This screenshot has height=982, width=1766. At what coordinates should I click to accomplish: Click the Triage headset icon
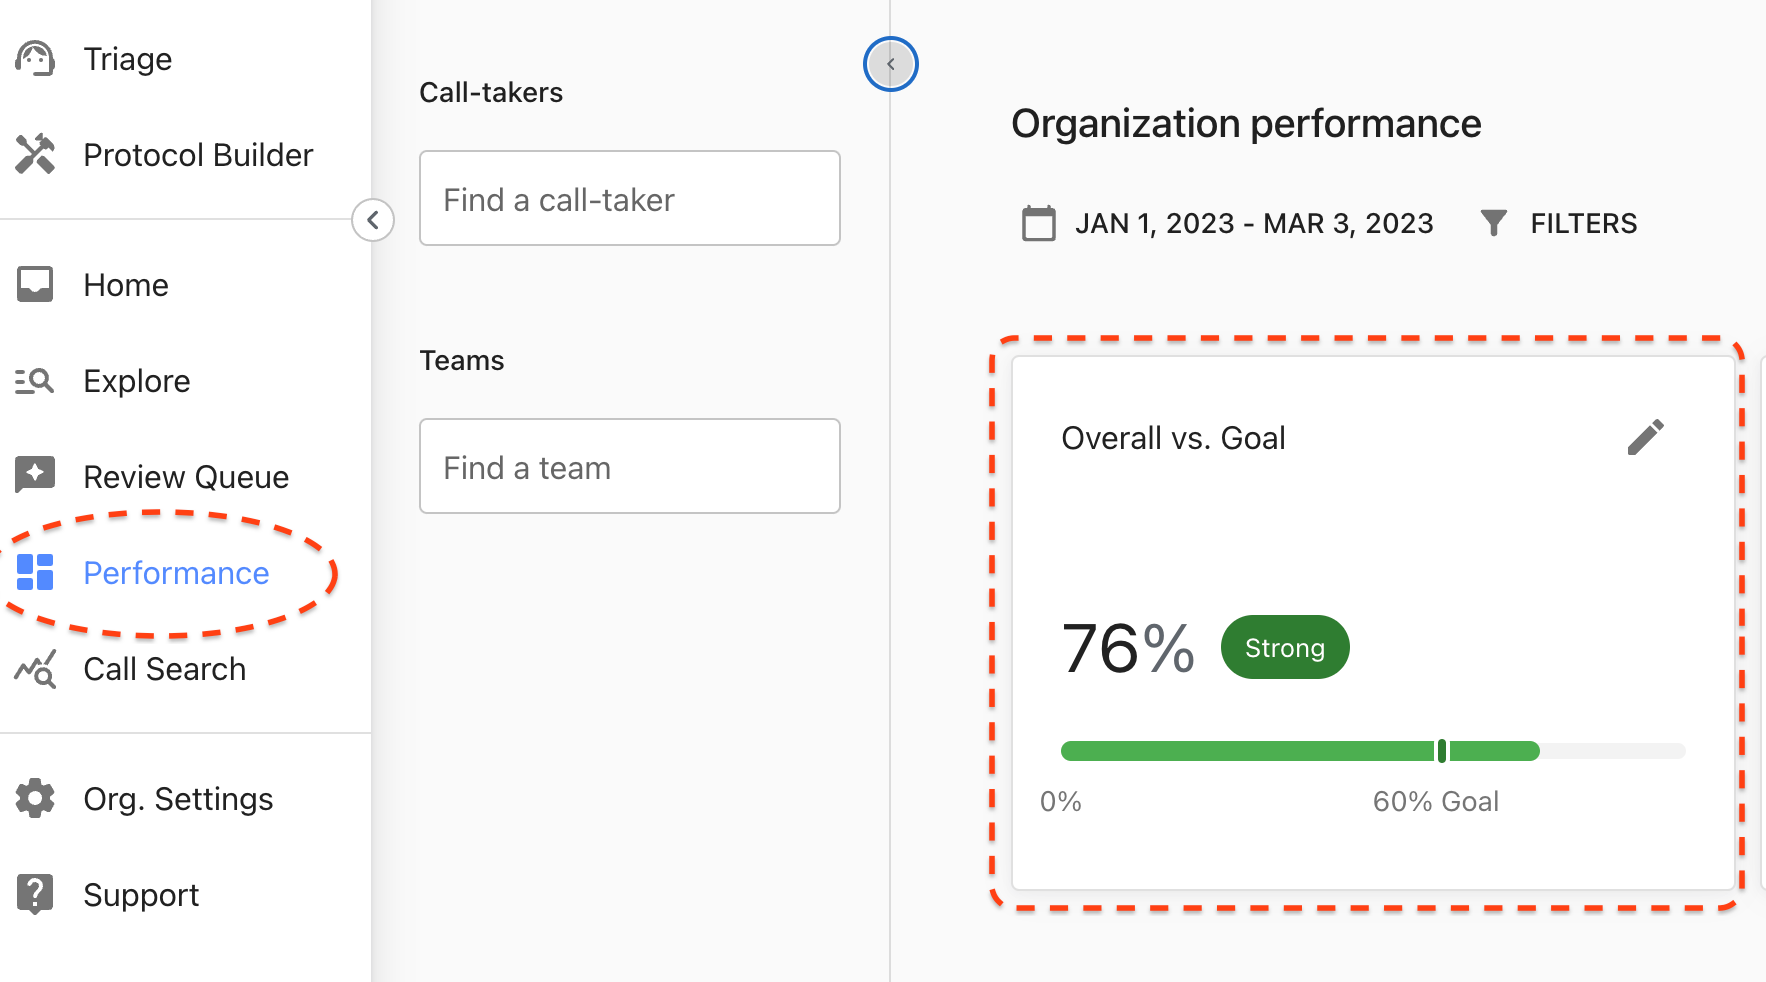click(35, 59)
